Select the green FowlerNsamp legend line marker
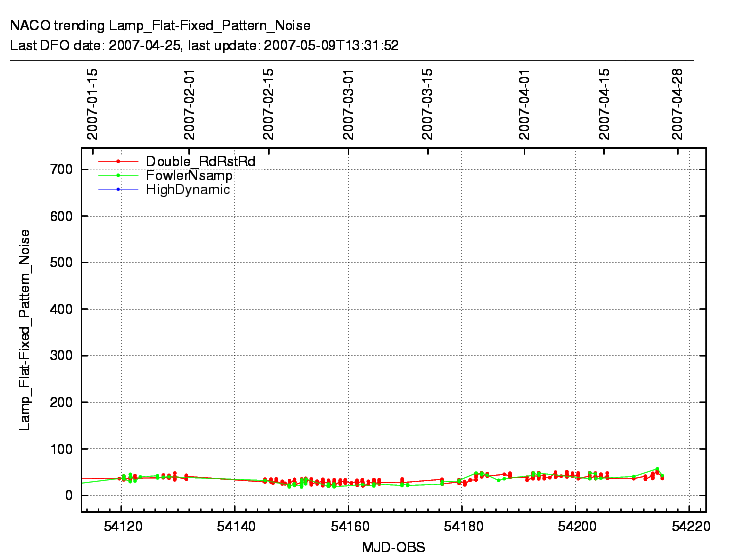 pyautogui.click(x=118, y=175)
